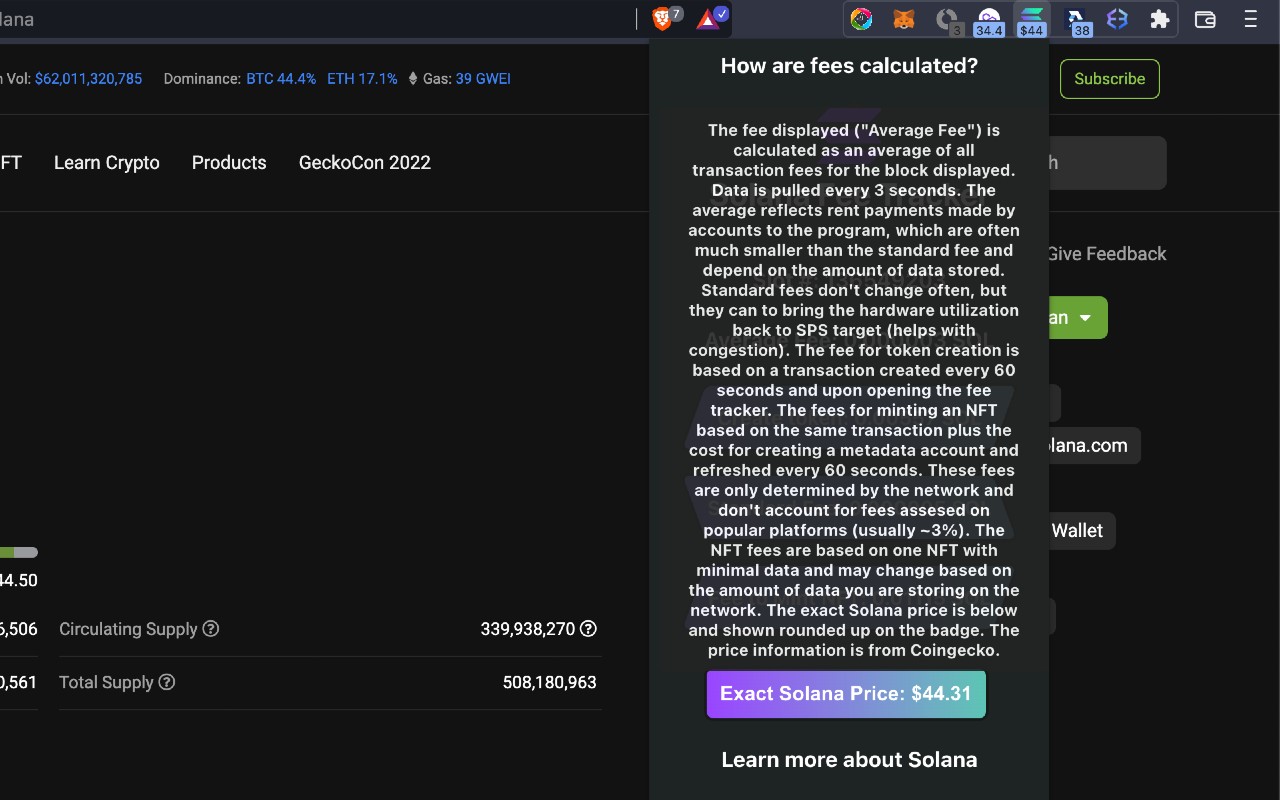
Task: Open the Solana fee tracker extension
Action: click(x=1031, y=19)
